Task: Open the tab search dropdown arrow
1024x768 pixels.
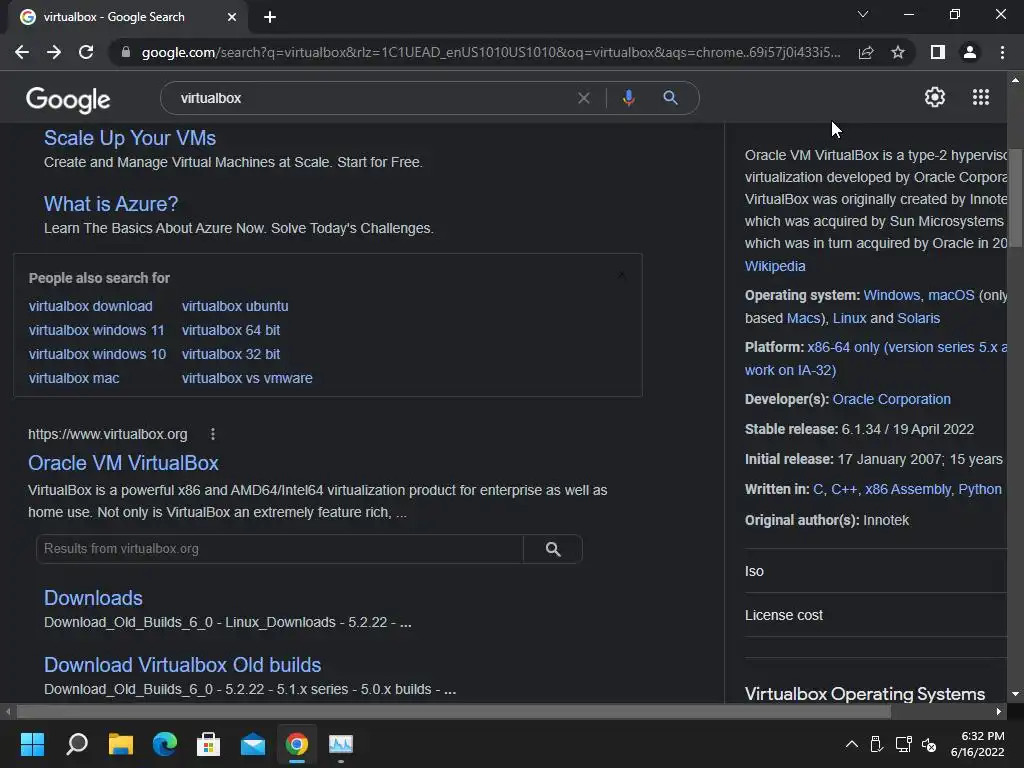Action: pyautogui.click(x=863, y=14)
